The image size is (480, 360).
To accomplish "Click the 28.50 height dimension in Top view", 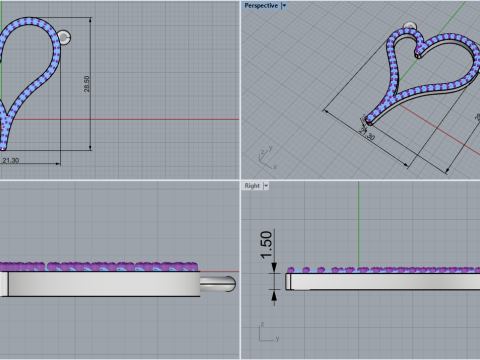I will pyautogui.click(x=87, y=84).
